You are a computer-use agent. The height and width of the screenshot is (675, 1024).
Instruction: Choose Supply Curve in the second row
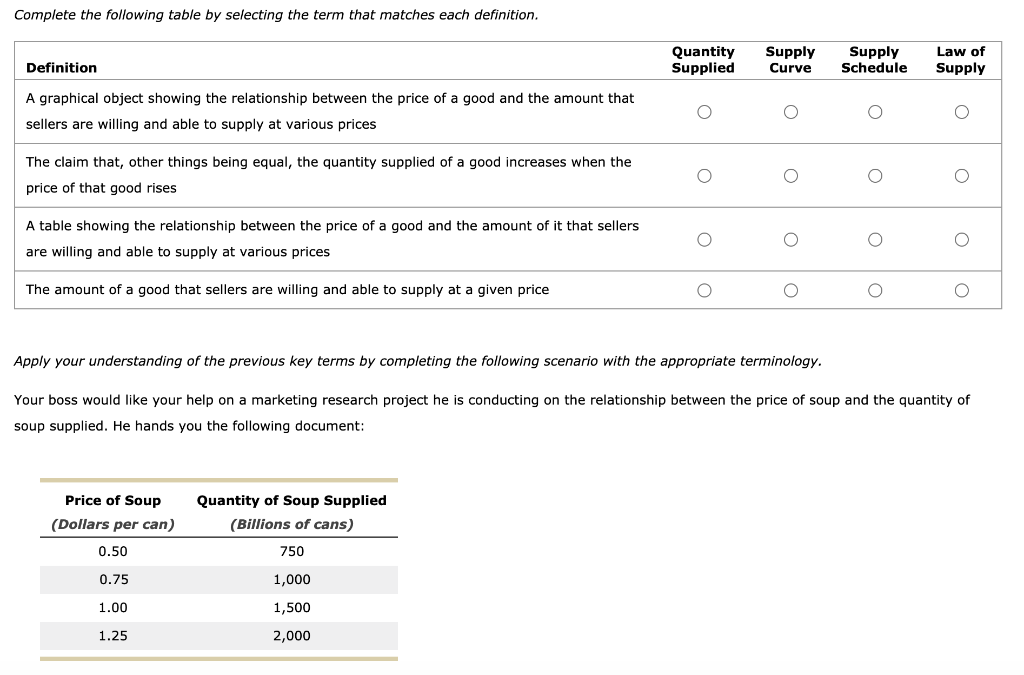(791, 175)
